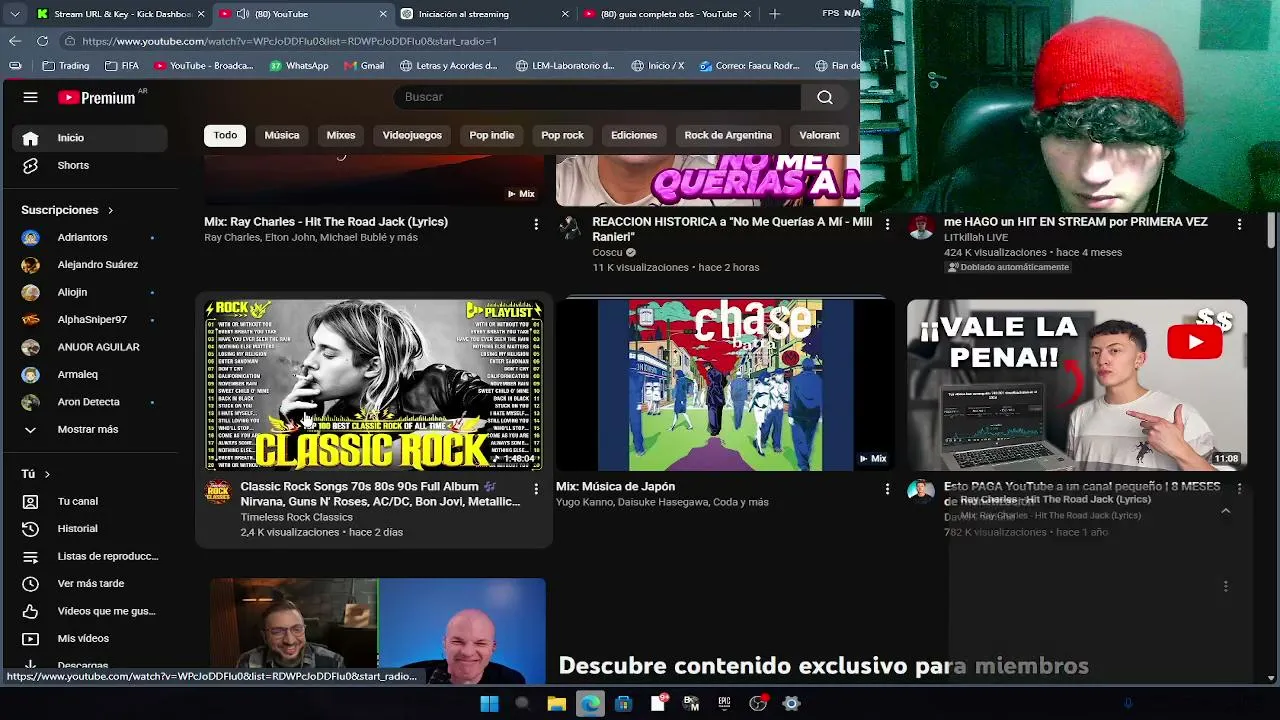Open options for LITkillah LIVE video

click(x=1239, y=225)
